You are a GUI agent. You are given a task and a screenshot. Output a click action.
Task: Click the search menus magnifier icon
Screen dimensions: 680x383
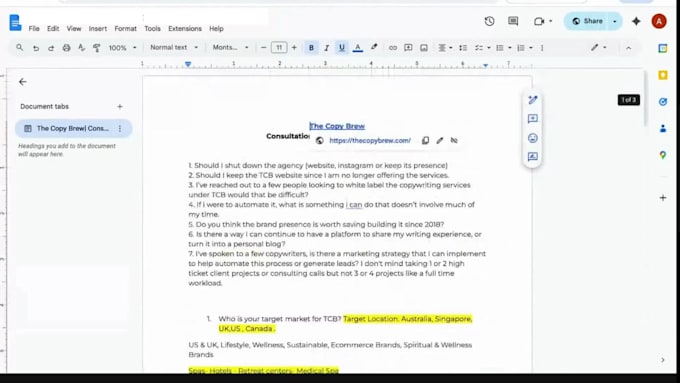click(x=20, y=47)
